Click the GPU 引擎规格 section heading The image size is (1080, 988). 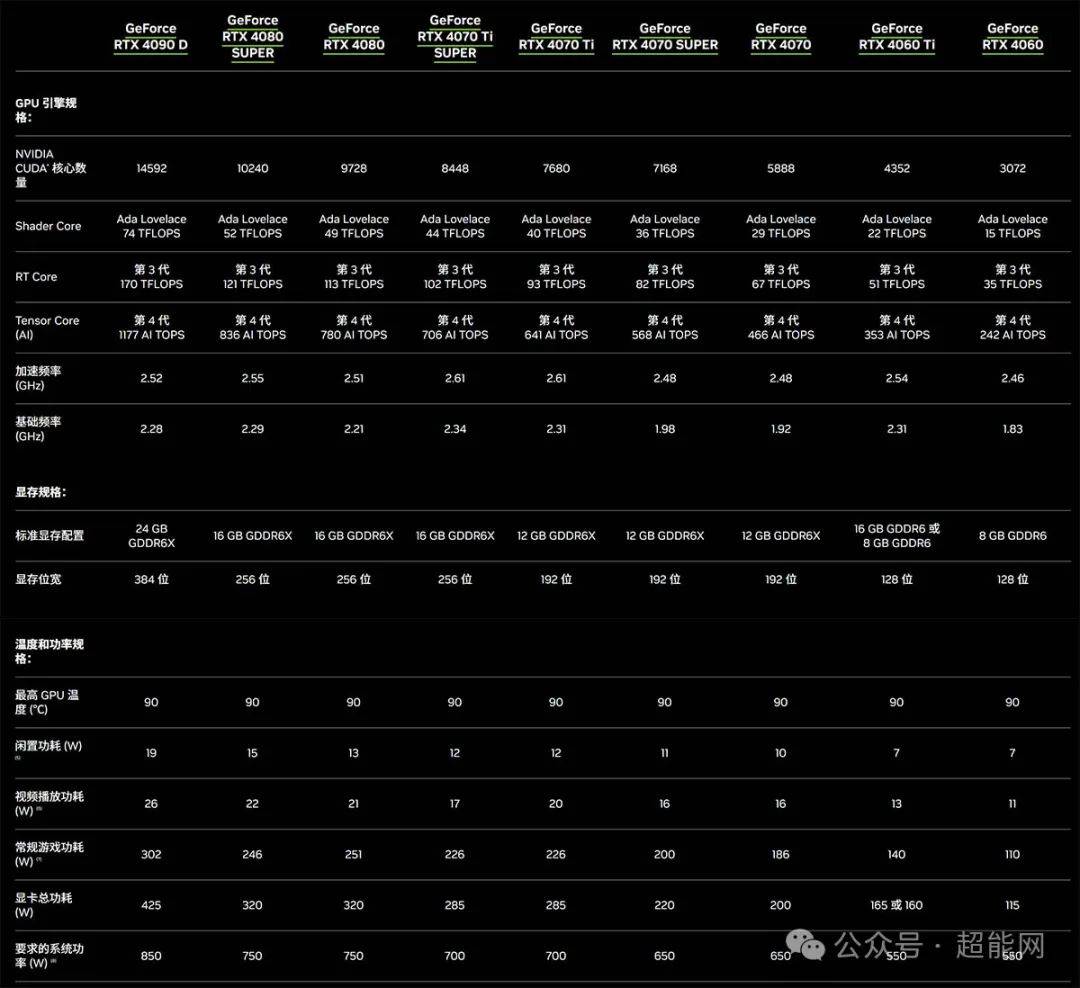click(x=46, y=110)
